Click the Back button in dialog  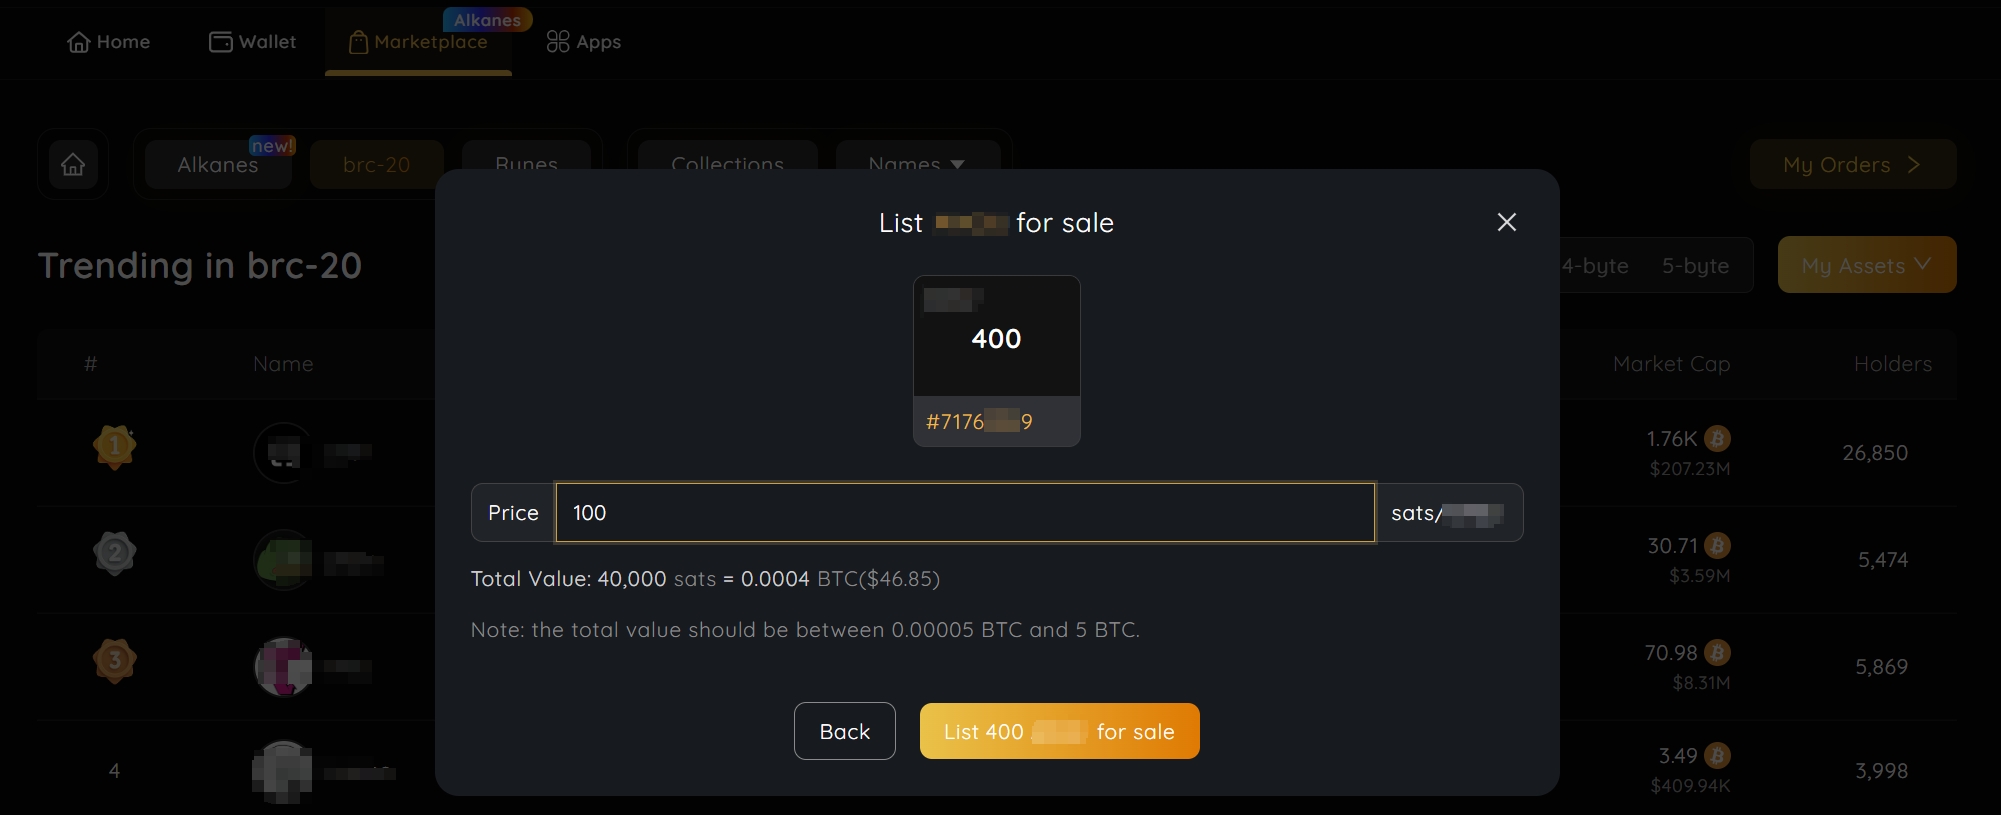pos(844,731)
